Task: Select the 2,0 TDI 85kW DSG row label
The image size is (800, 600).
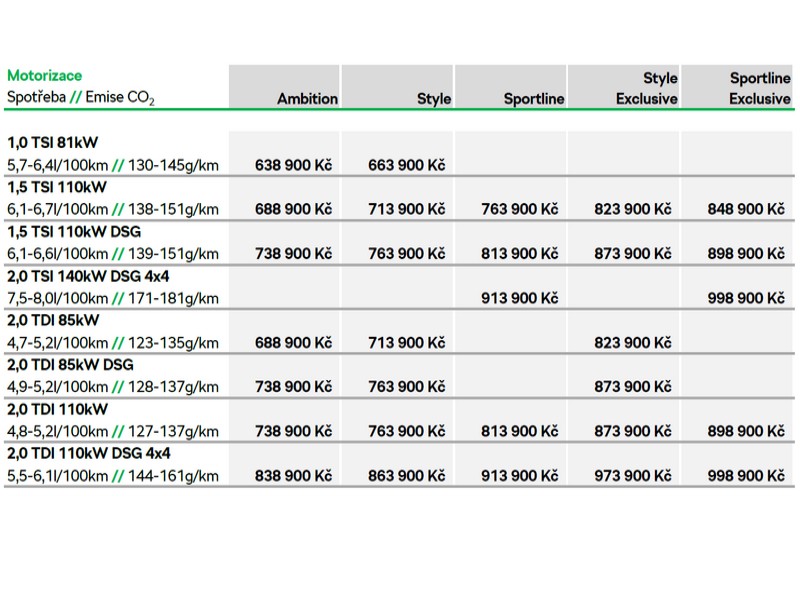Action: coord(70,365)
